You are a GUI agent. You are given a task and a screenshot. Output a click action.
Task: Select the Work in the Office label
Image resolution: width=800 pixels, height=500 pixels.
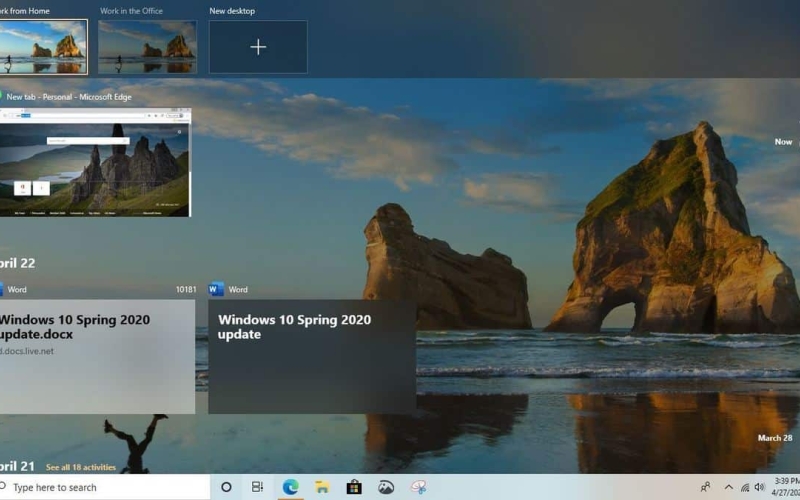pyautogui.click(x=131, y=11)
